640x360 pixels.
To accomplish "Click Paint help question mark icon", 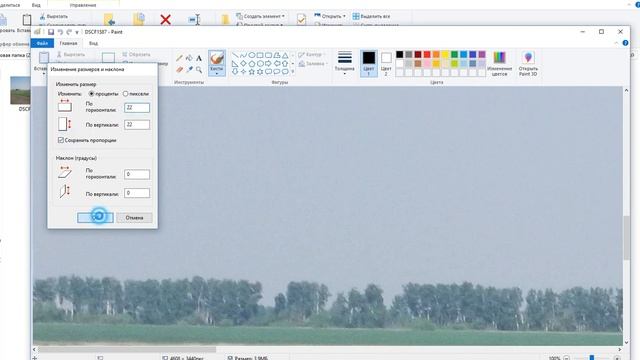I will click(x=625, y=43).
